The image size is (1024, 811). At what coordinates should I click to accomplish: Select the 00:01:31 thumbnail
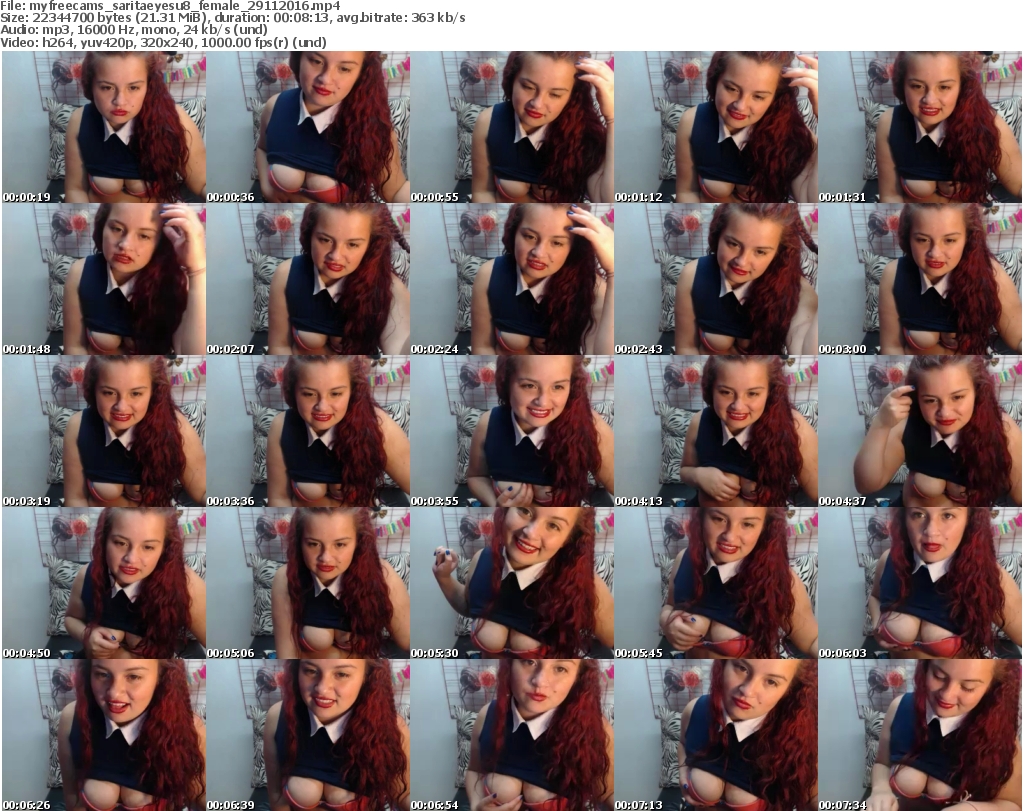[920, 127]
